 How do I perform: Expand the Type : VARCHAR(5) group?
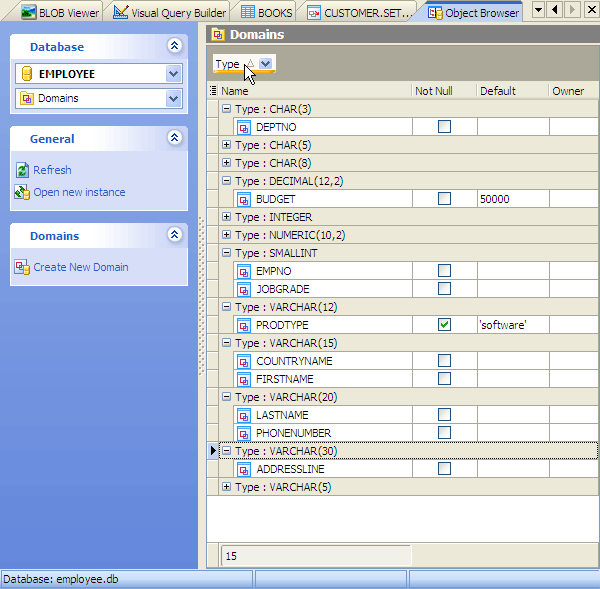click(227, 487)
